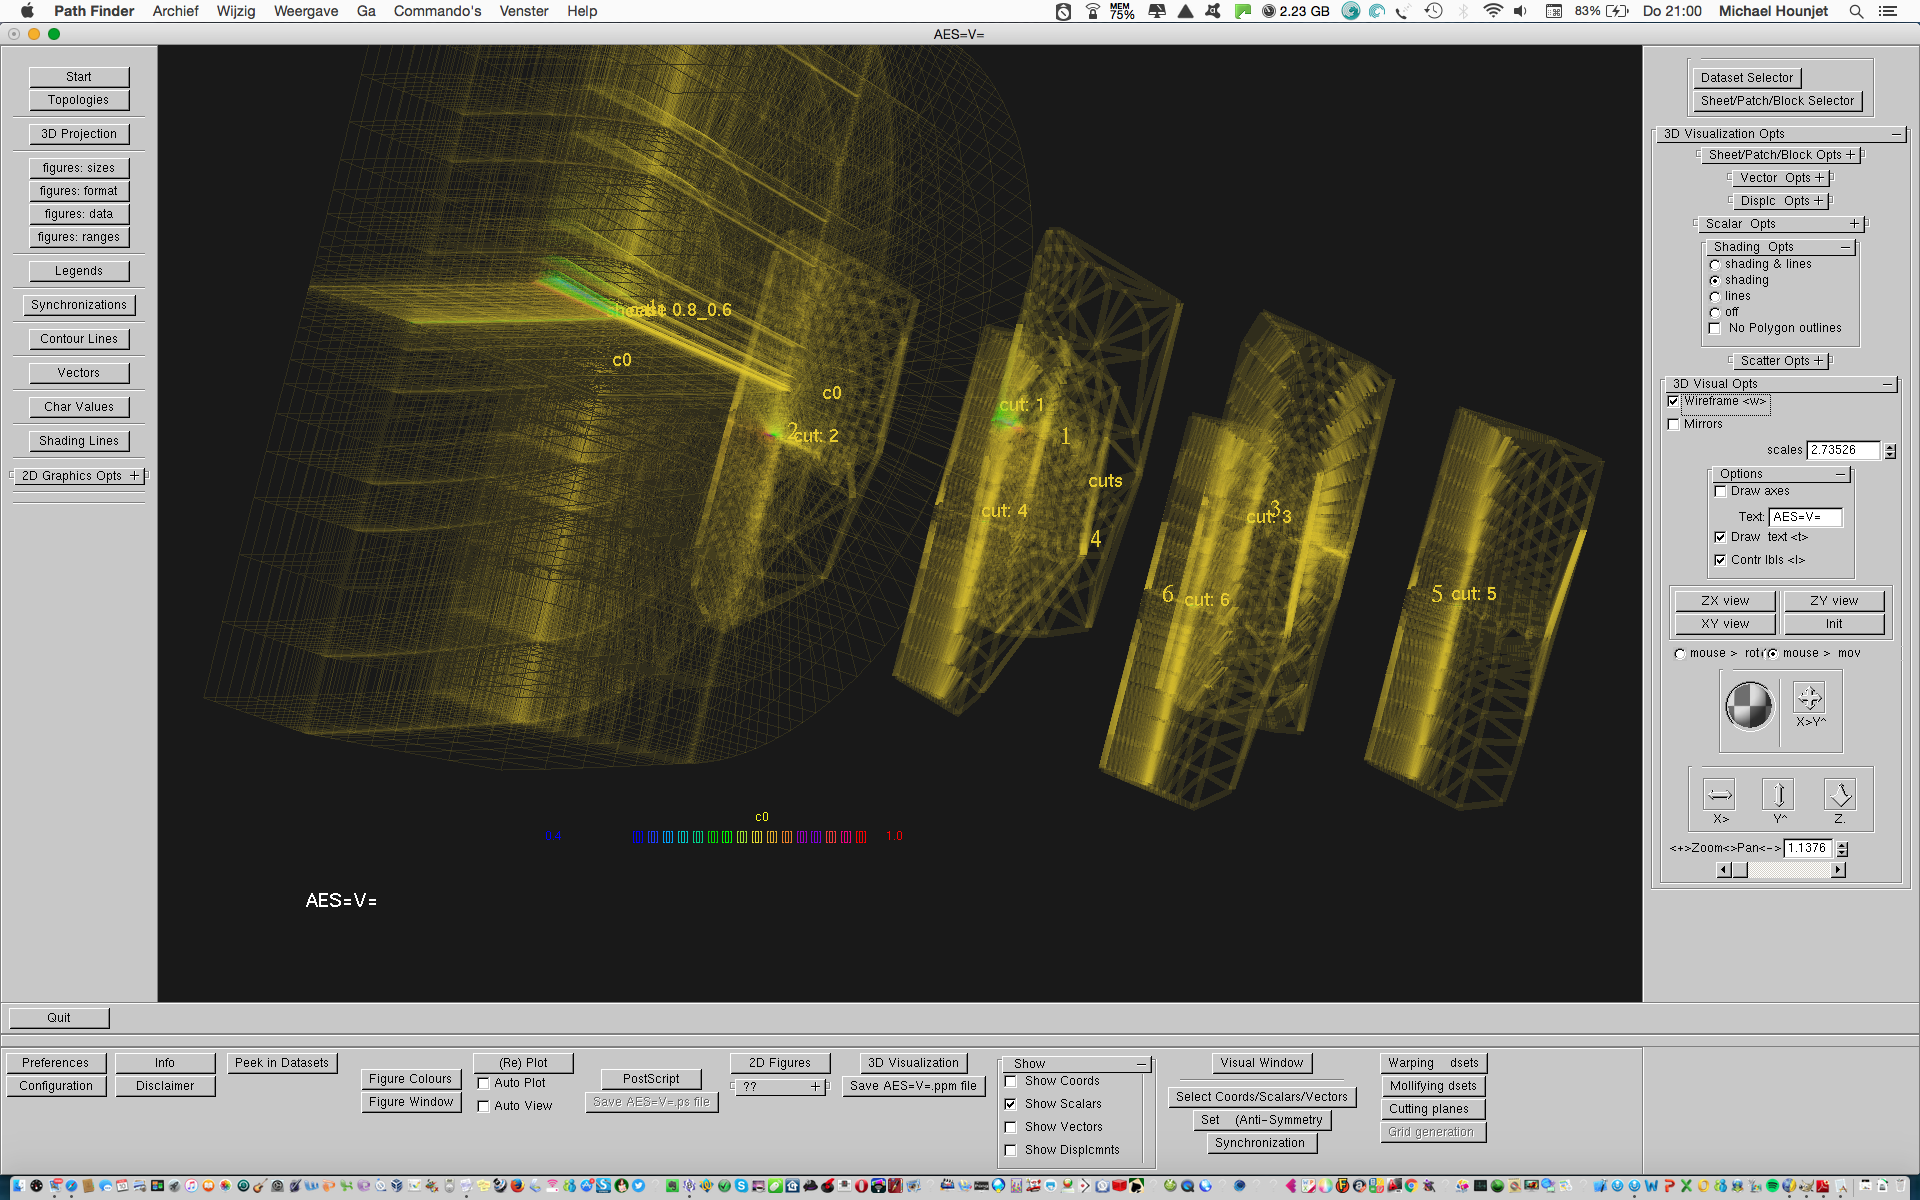Click the Init view button

pyautogui.click(x=1833, y=624)
